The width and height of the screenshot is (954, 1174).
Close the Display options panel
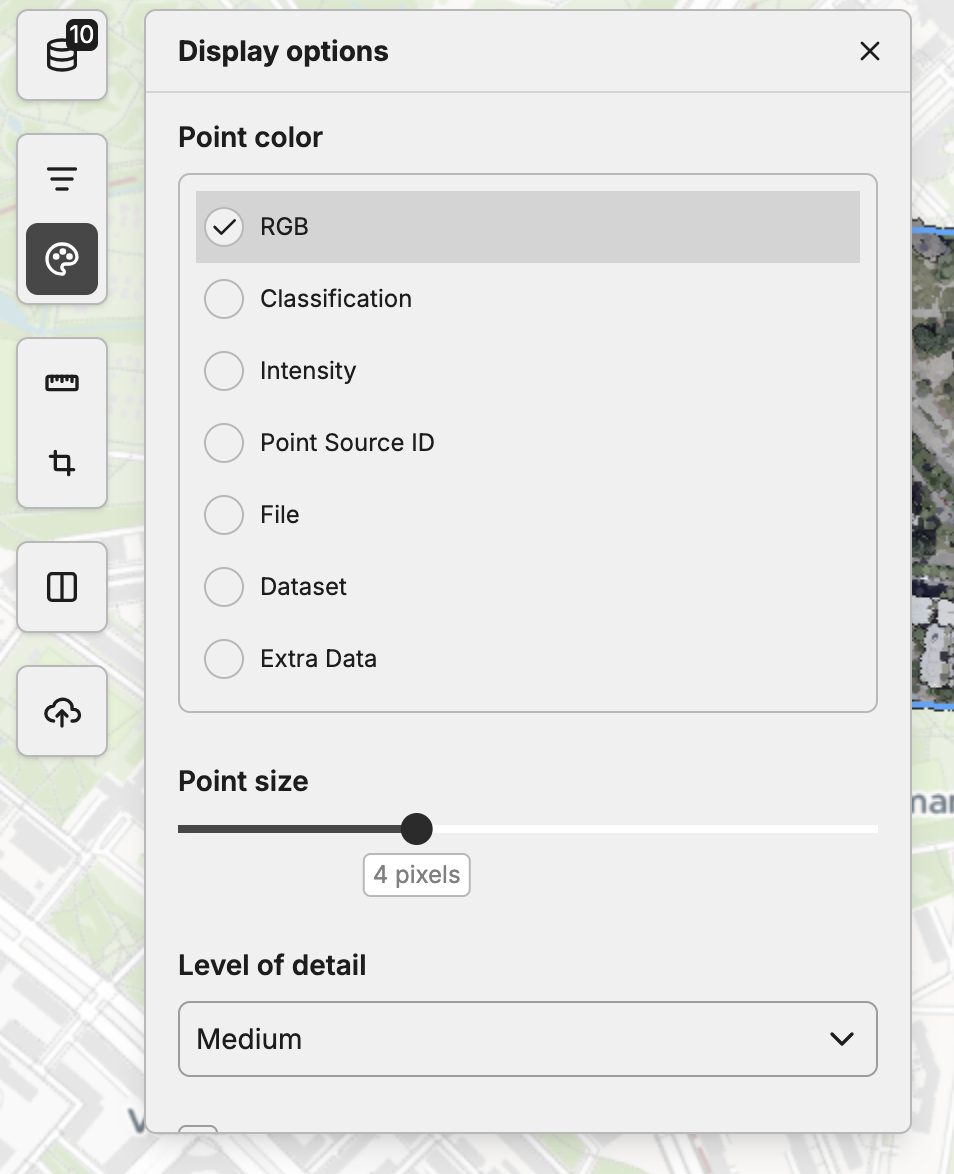(869, 52)
